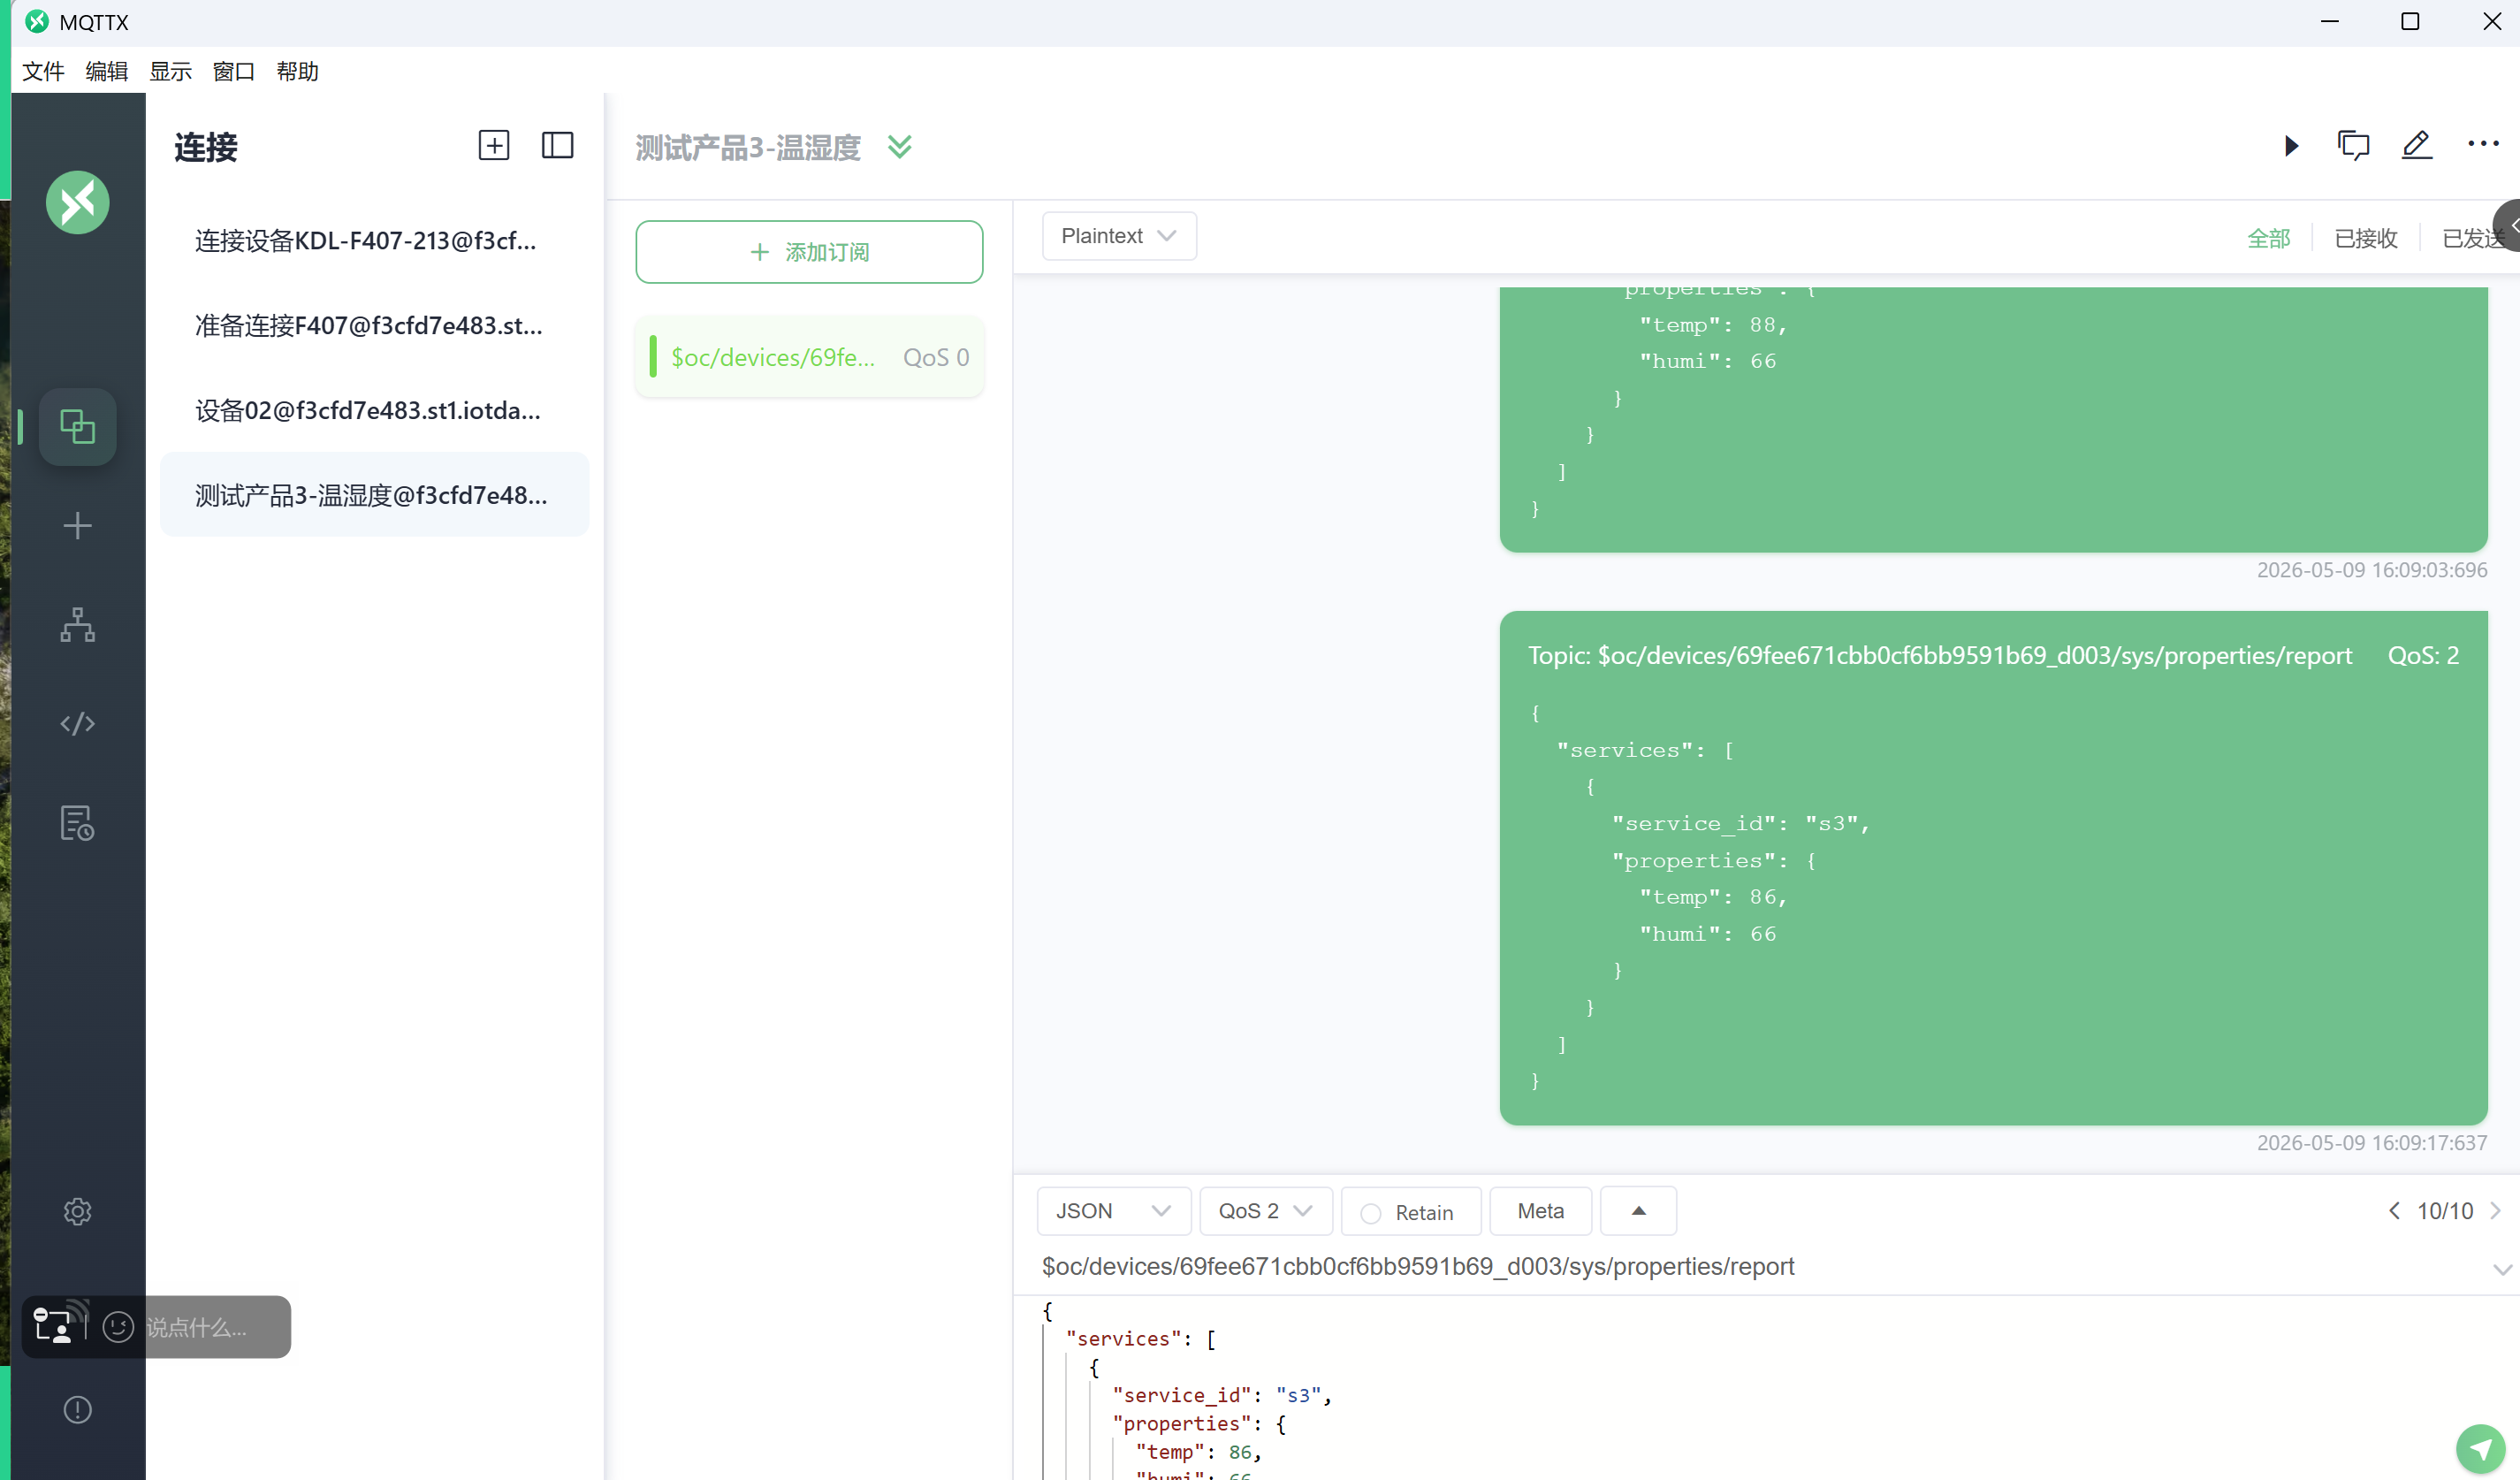Click the QoS: 2 label in the last message

2423,655
